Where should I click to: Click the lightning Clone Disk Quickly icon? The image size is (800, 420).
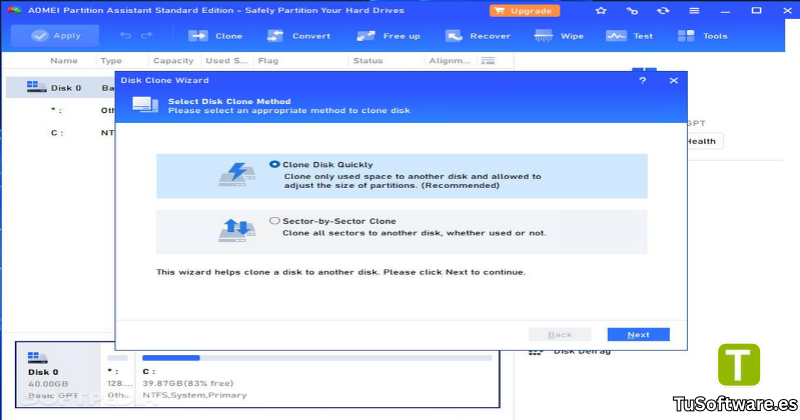[x=237, y=175]
